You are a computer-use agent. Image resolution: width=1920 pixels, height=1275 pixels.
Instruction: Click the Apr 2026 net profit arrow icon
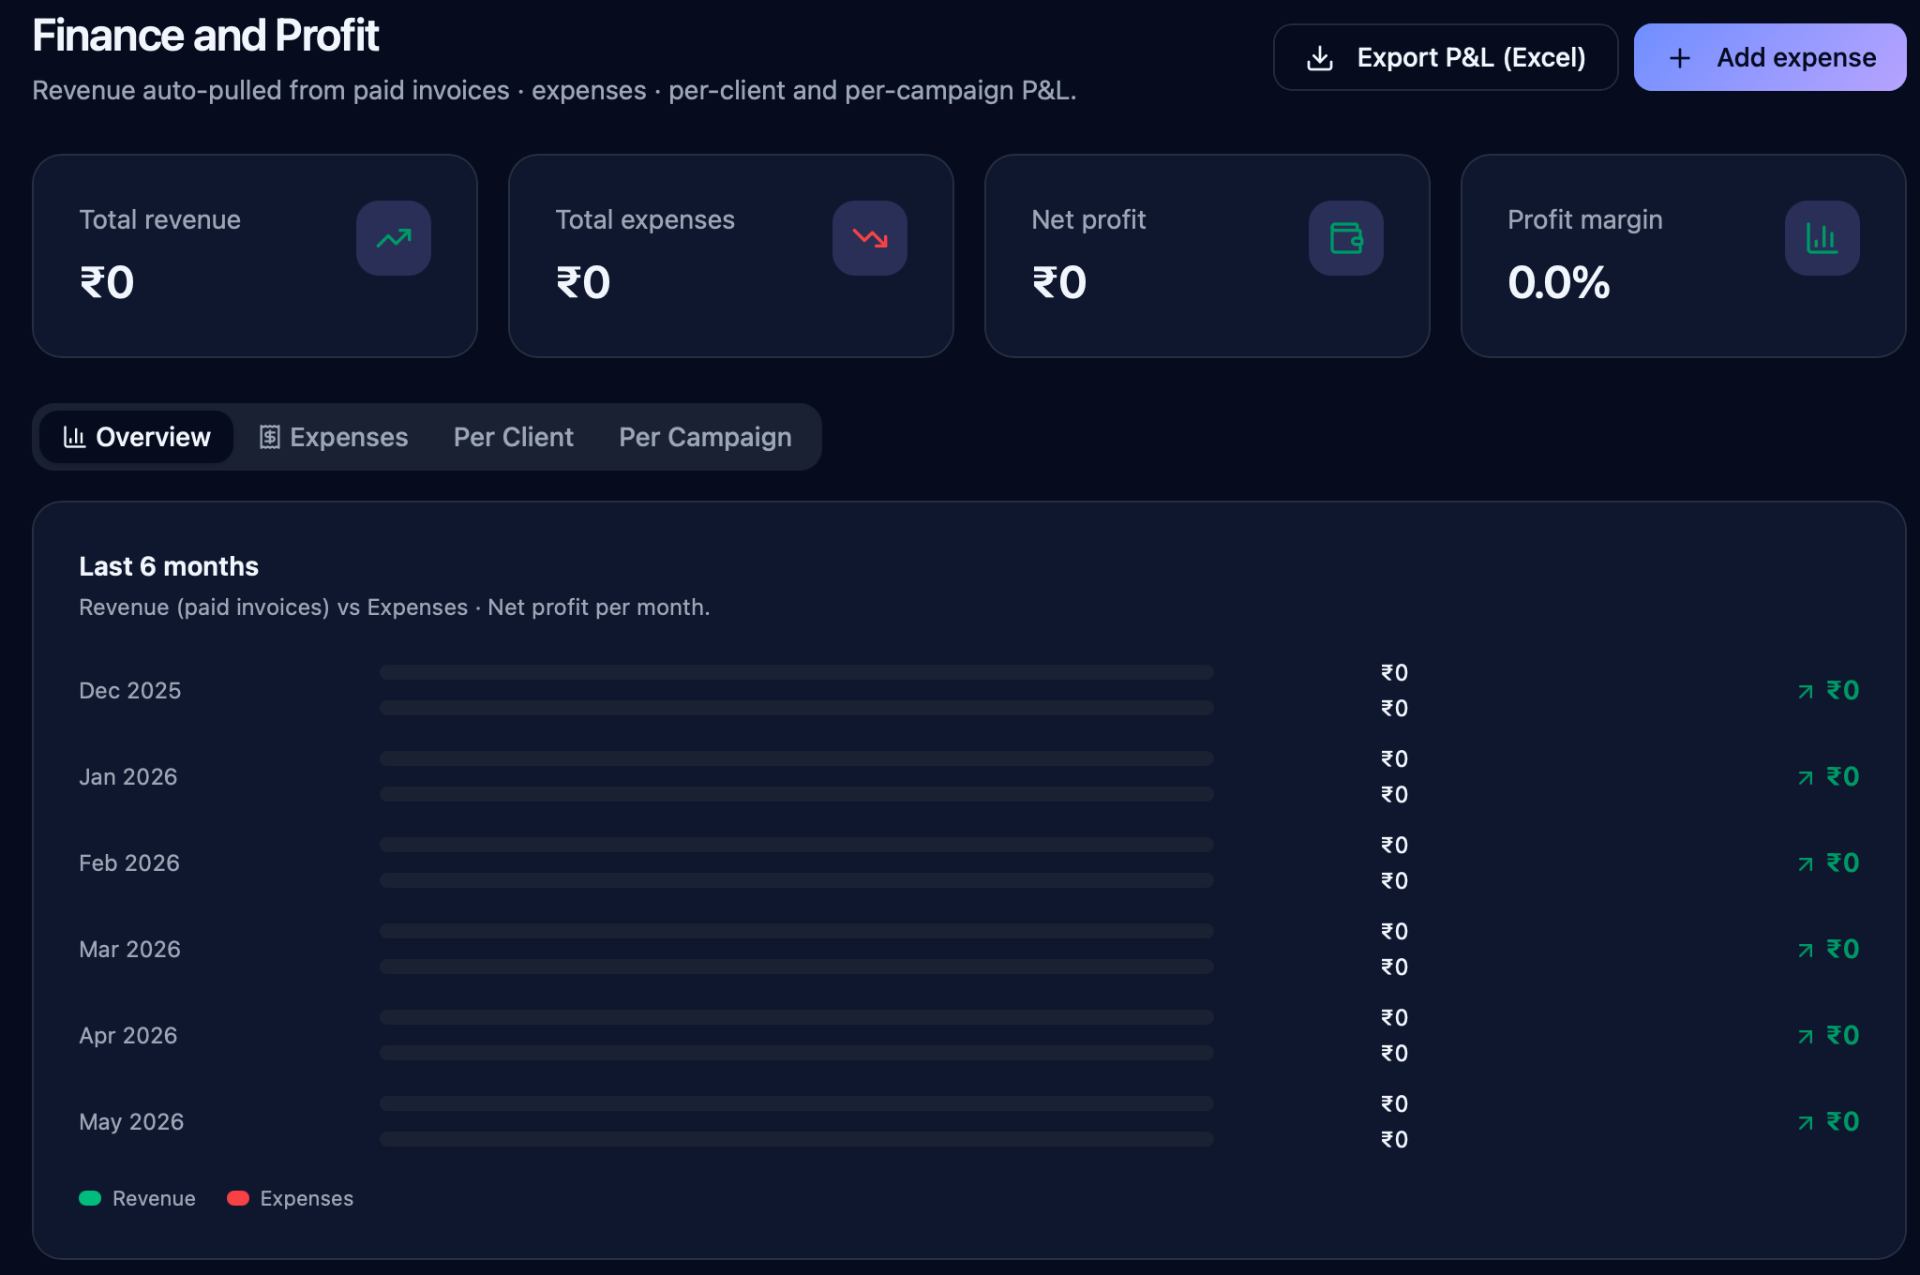pyautogui.click(x=1805, y=1037)
